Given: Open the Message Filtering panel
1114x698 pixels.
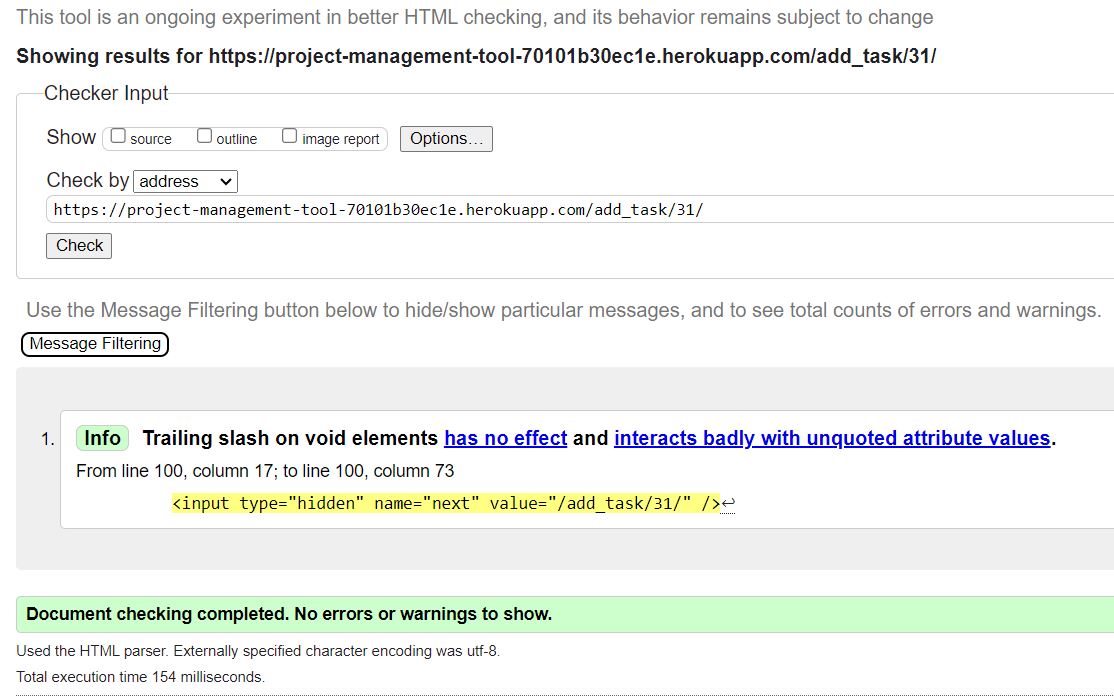Looking at the screenshot, I should (94, 344).
